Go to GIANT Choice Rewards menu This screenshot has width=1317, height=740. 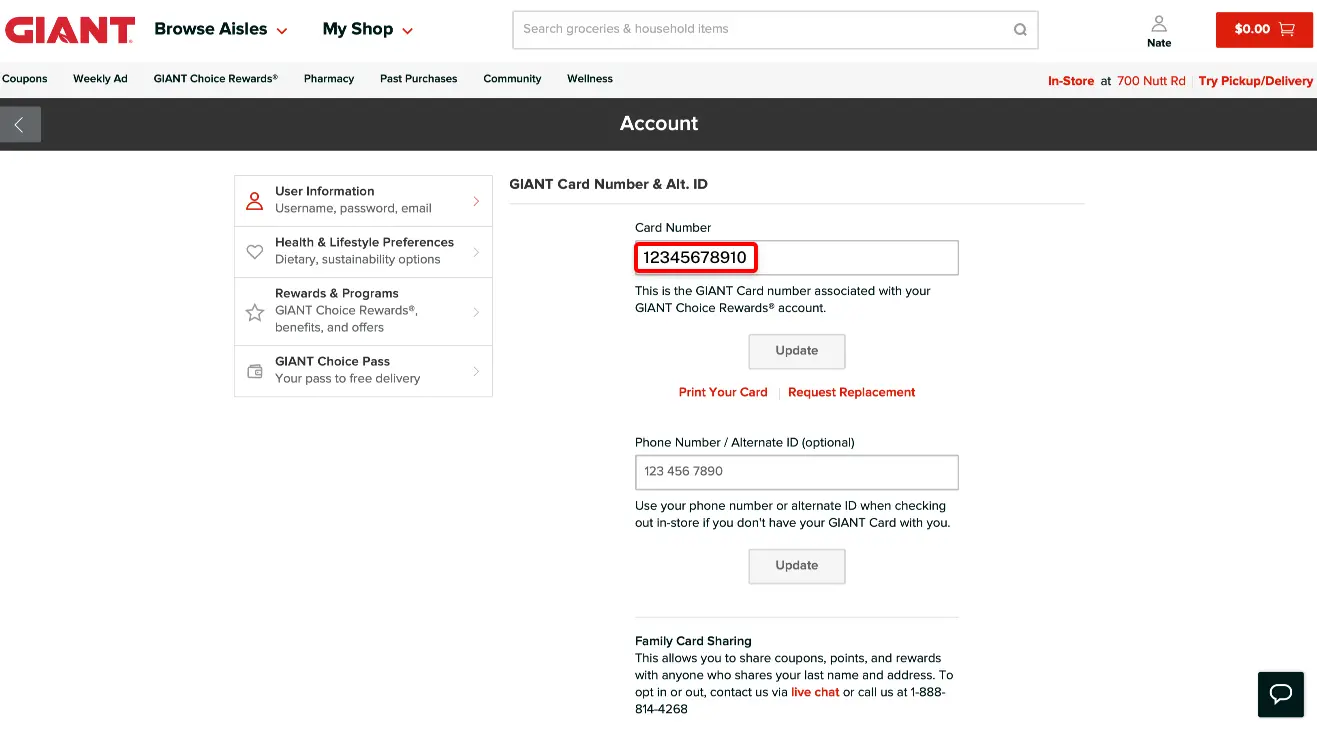(216, 79)
